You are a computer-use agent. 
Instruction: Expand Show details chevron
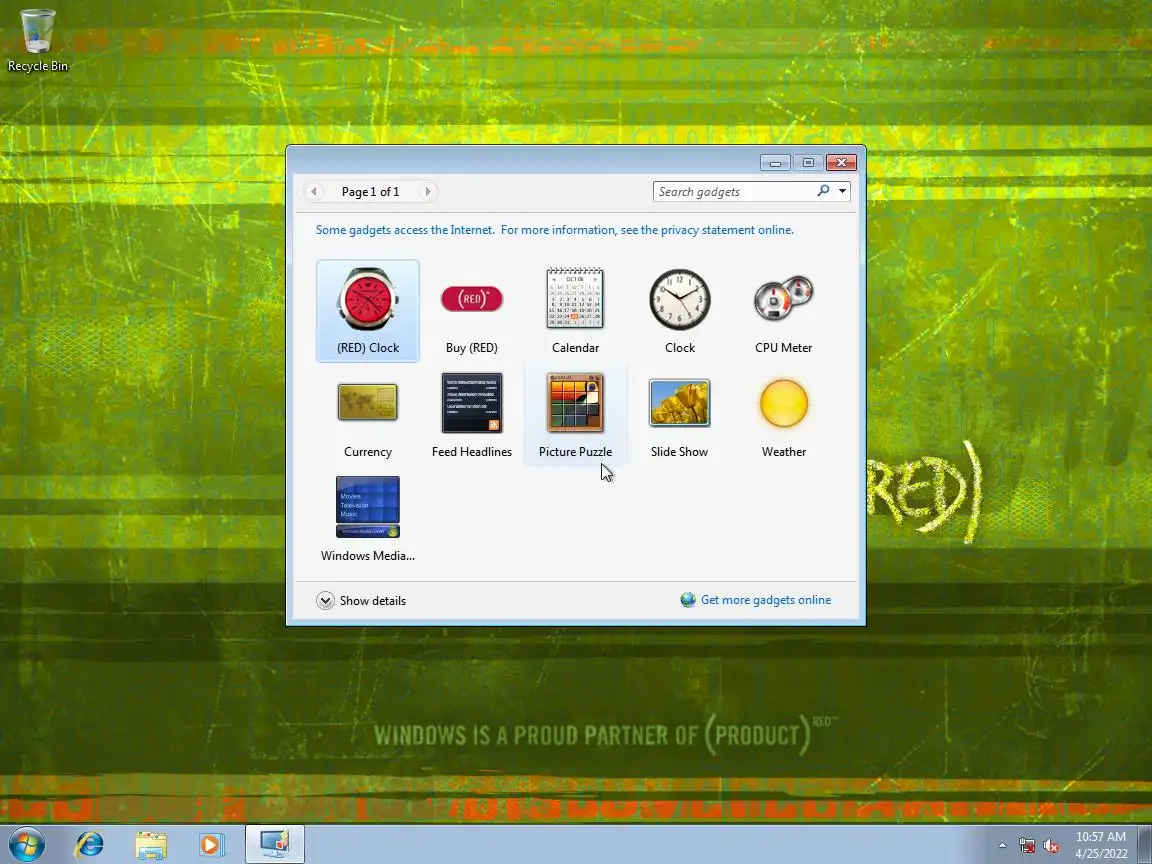point(325,600)
